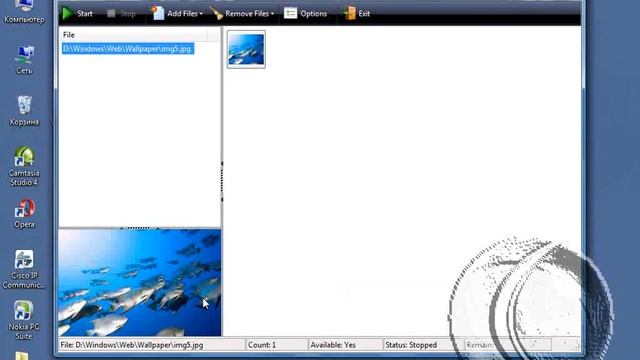Viewport: 640px width, 360px height.
Task: Click the Add Files document icon
Action: click(158, 13)
